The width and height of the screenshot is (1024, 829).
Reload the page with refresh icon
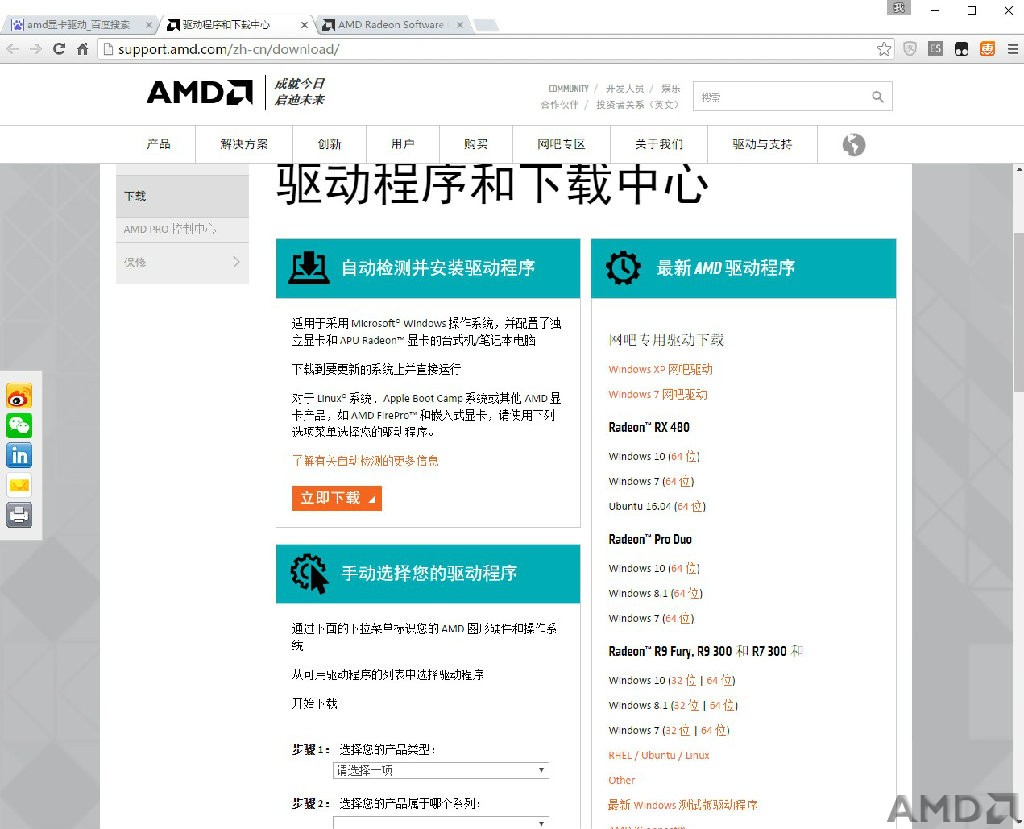coord(59,49)
